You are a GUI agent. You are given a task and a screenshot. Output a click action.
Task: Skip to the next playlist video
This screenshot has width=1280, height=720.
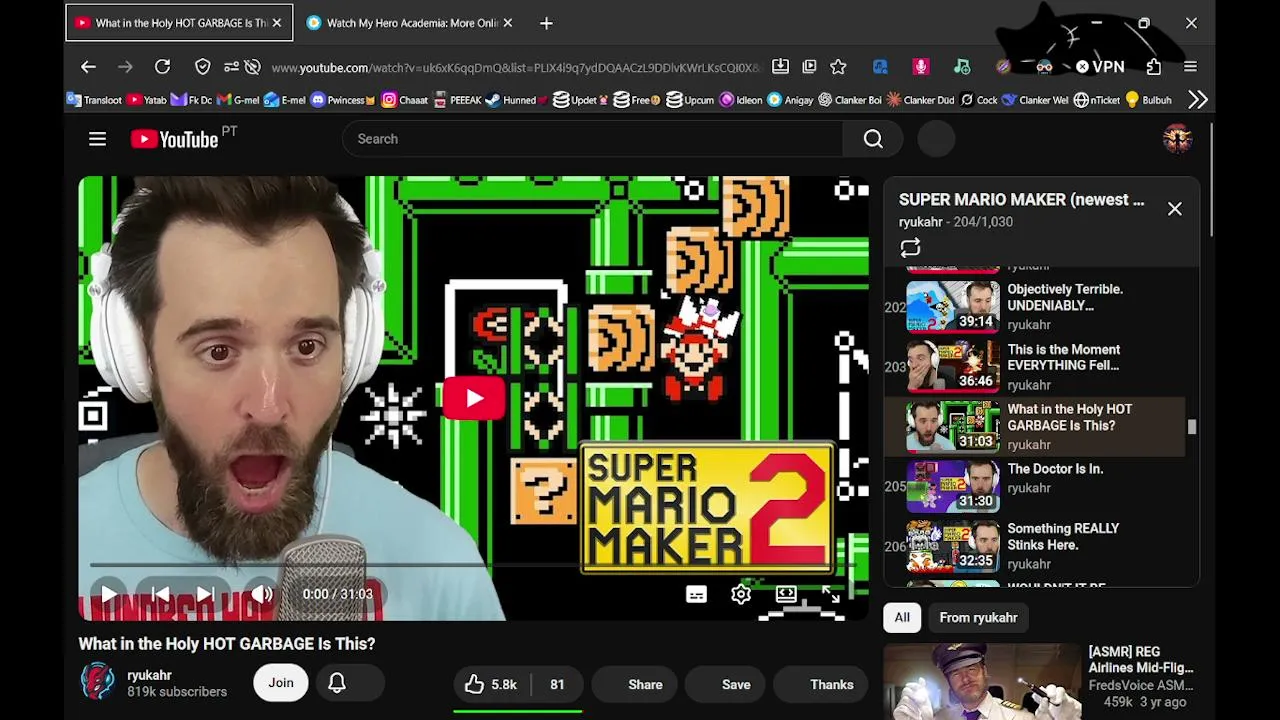point(206,594)
